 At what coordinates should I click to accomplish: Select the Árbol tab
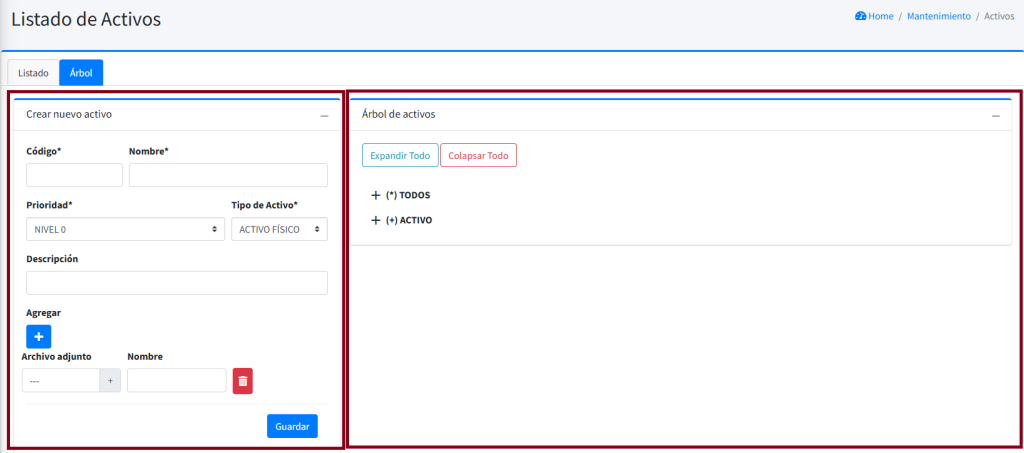(81, 73)
